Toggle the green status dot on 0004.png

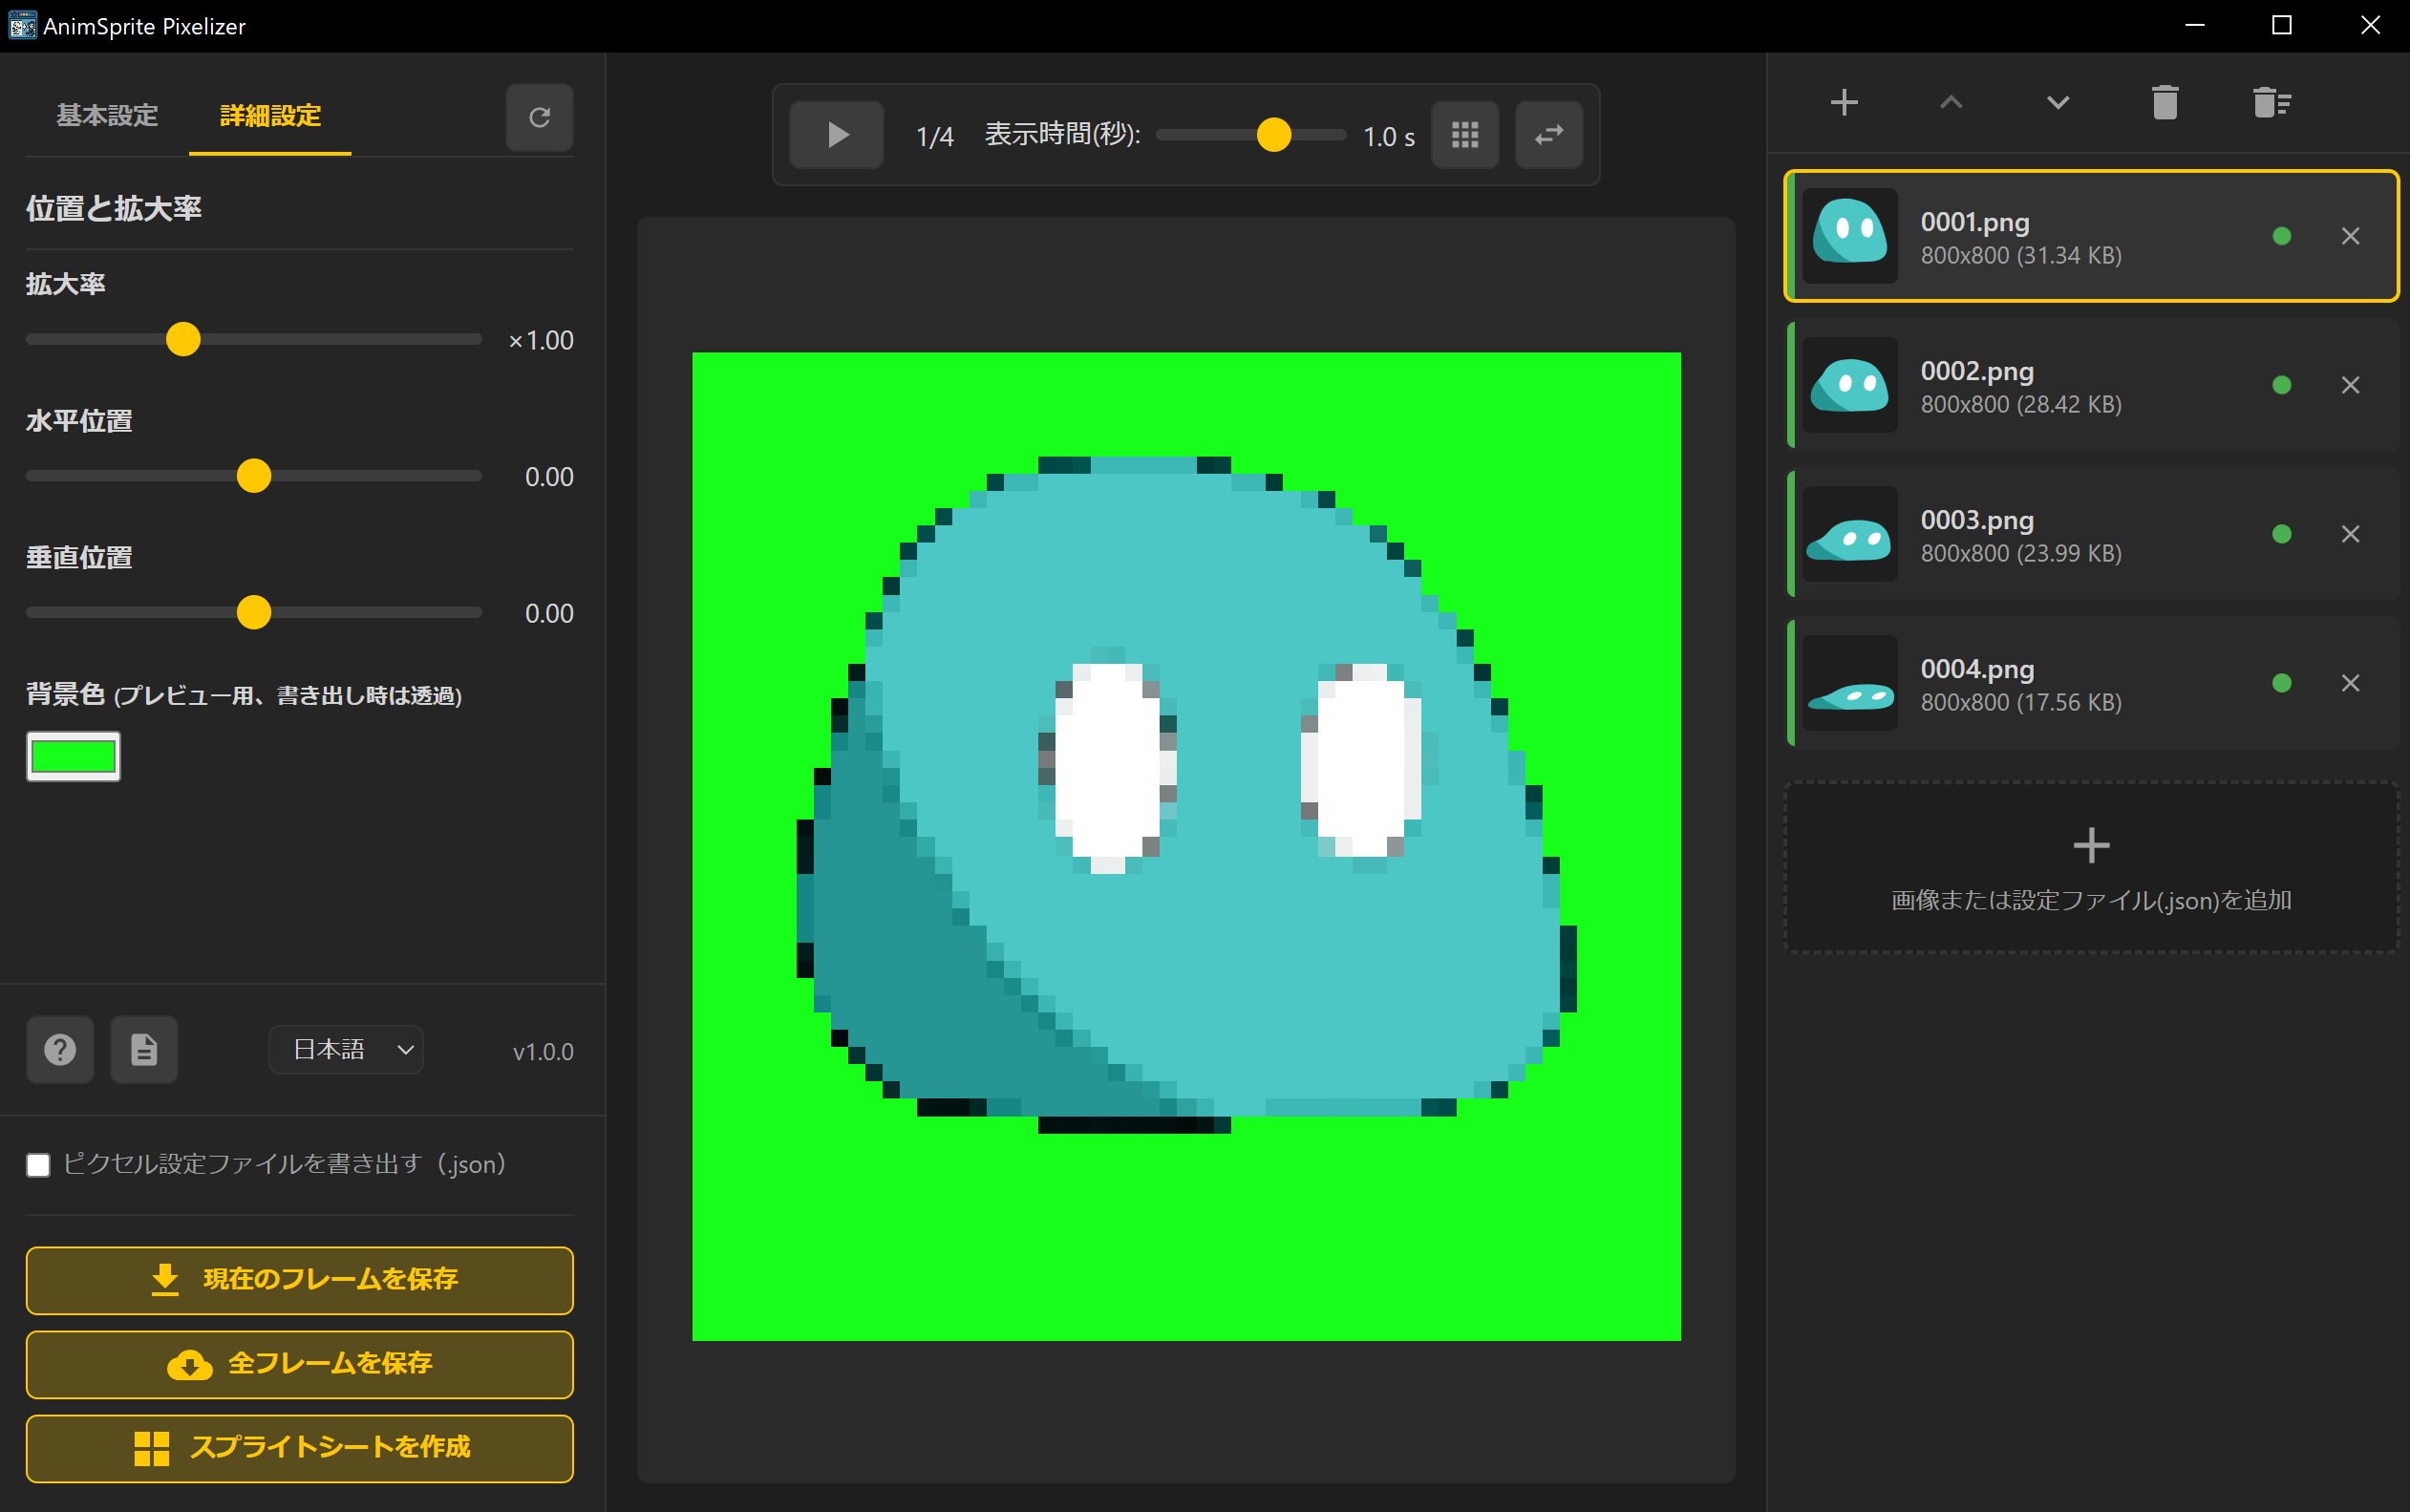pos(2281,683)
